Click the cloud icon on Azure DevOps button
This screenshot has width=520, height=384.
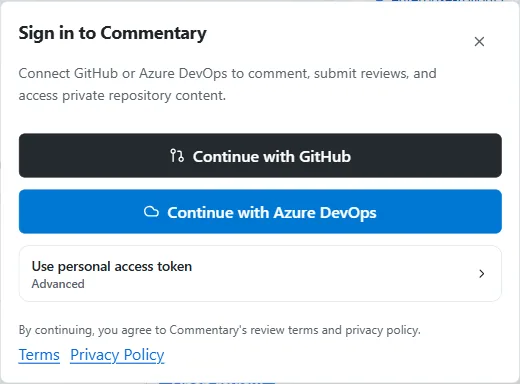coord(151,212)
